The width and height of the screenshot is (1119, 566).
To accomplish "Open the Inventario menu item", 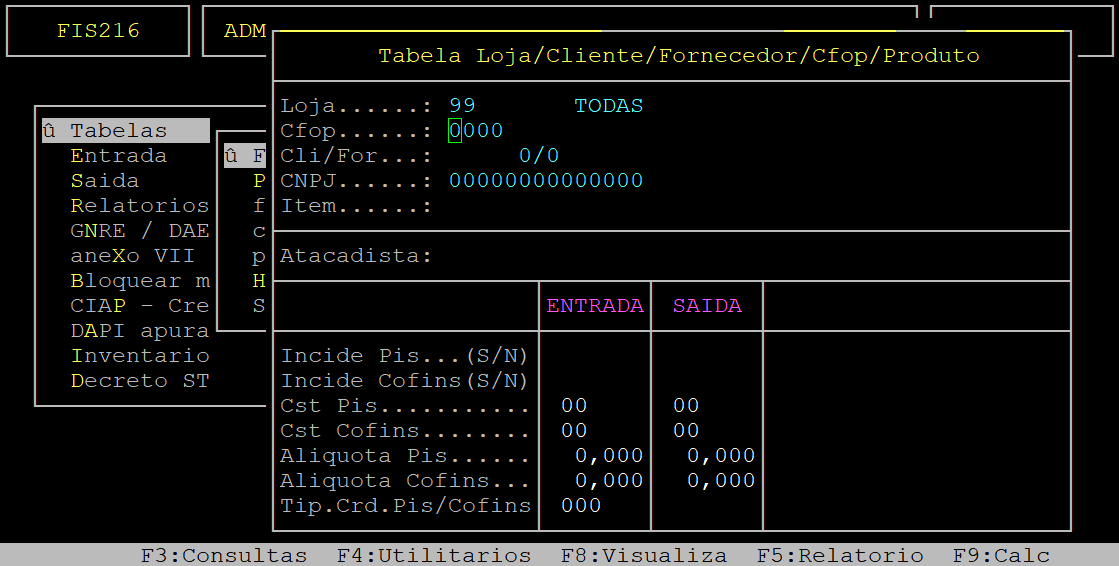I will 139,356.
